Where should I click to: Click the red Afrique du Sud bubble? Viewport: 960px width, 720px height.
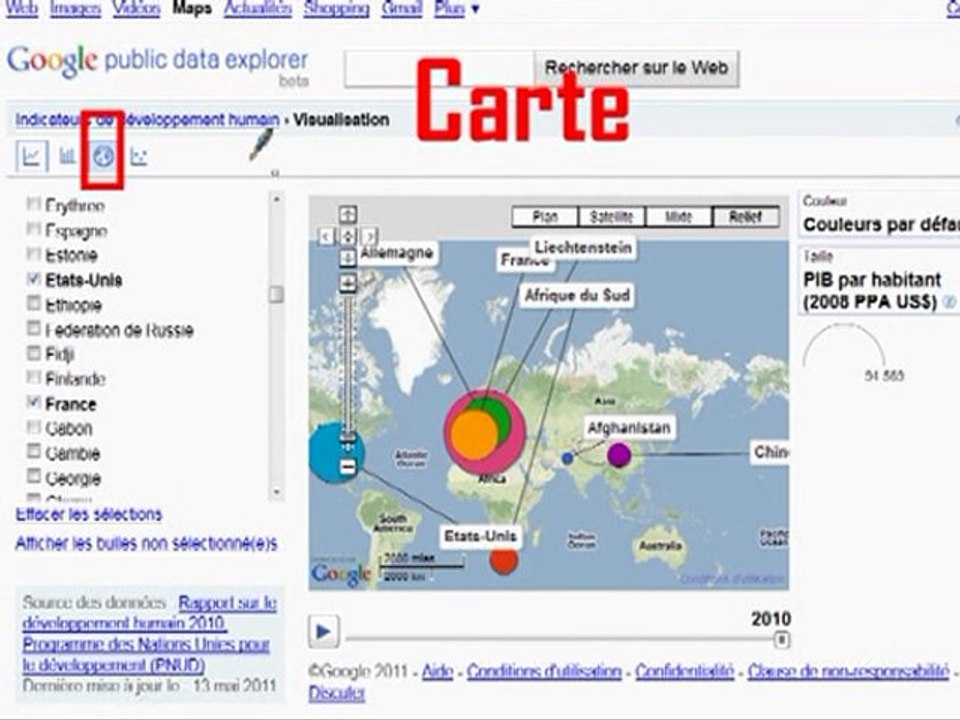[503, 560]
